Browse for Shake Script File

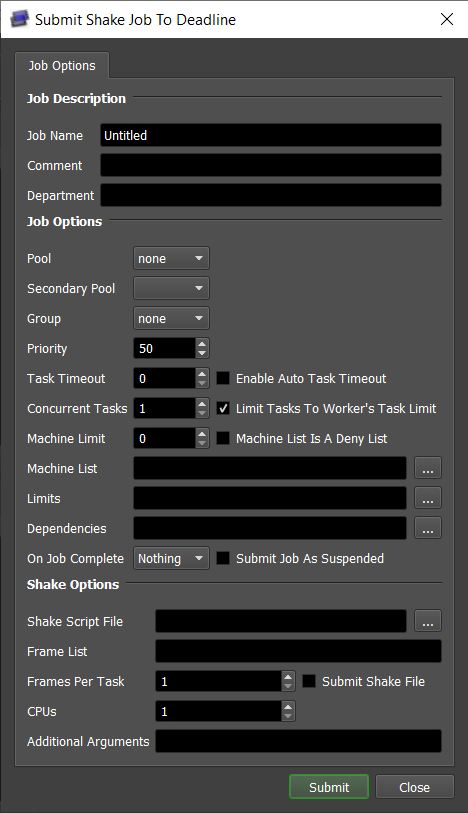tap(428, 621)
